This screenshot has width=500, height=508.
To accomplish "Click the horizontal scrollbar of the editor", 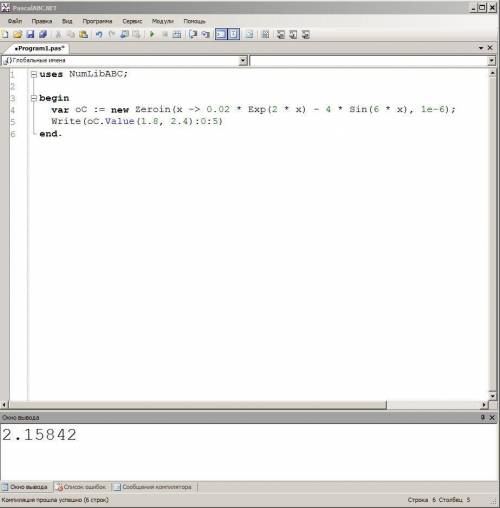I will click(197, 405).
